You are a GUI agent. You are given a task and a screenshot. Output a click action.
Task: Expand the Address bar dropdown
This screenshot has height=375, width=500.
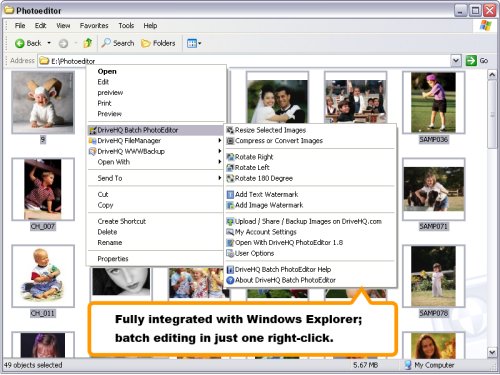(456, 61)
